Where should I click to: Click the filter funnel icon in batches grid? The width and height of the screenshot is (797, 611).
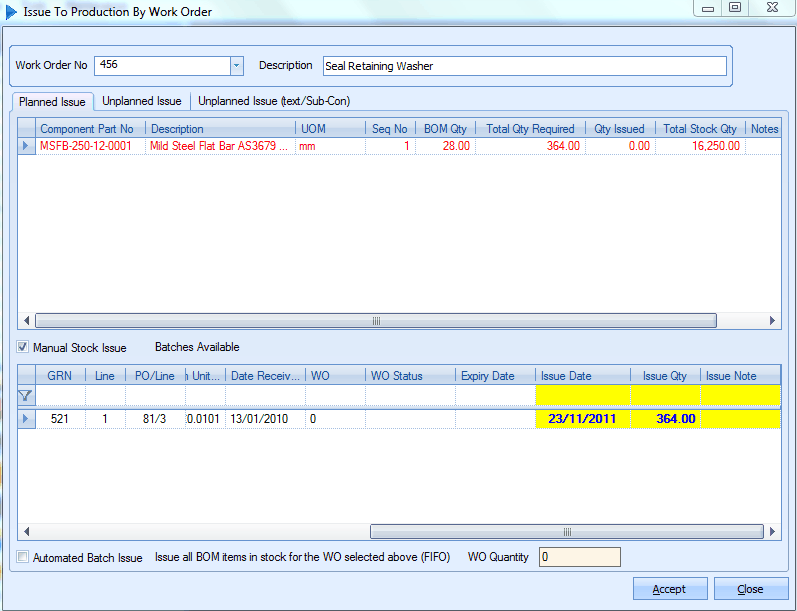(26, 396)
